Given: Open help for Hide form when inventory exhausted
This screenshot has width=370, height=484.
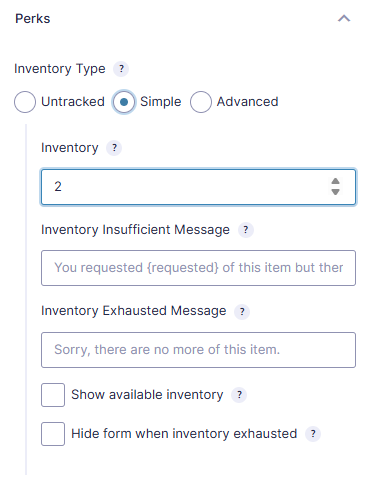Looking at the screenshot, I should coord(313,434).
